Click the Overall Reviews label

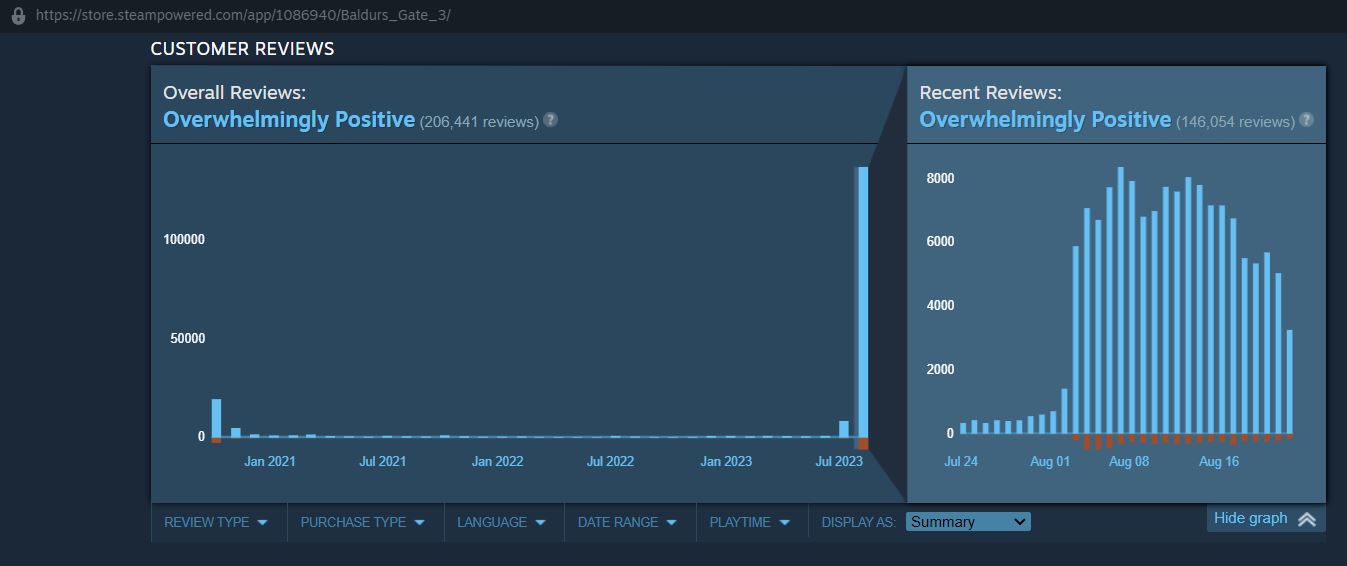234,92
